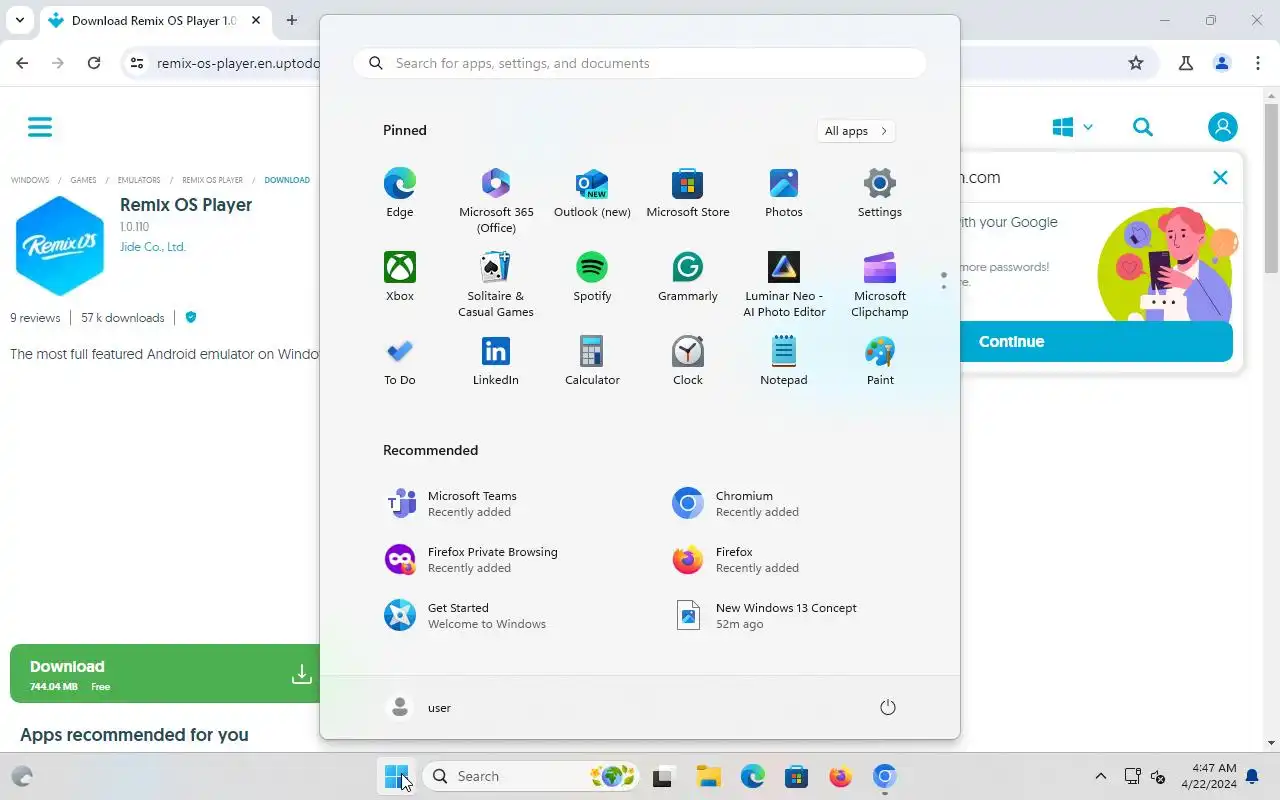This screenshot has width=1280, height=800.
Task: Go to EMULATORS breadcrumb link
Action: coord(139,180)
